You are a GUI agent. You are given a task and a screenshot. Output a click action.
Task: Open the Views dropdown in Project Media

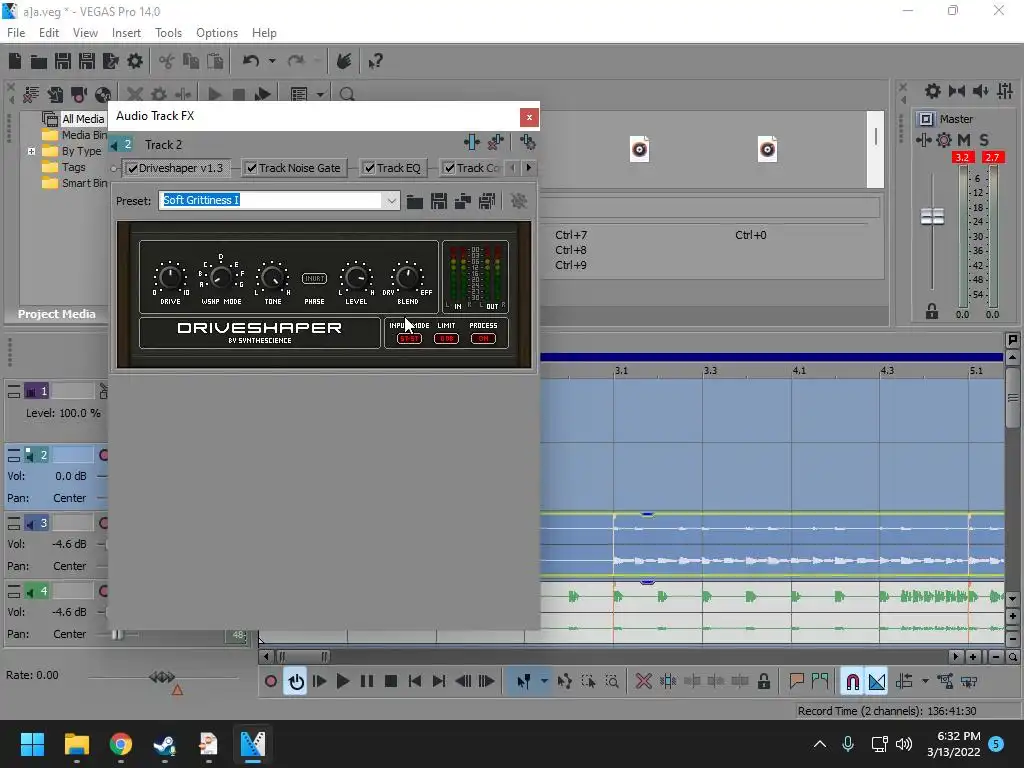point(320,95)
